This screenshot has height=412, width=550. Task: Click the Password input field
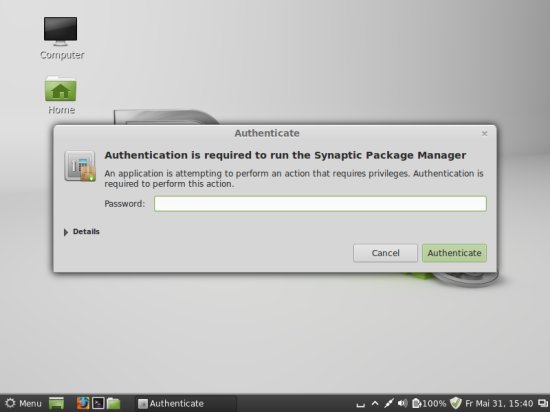point(320,204)
